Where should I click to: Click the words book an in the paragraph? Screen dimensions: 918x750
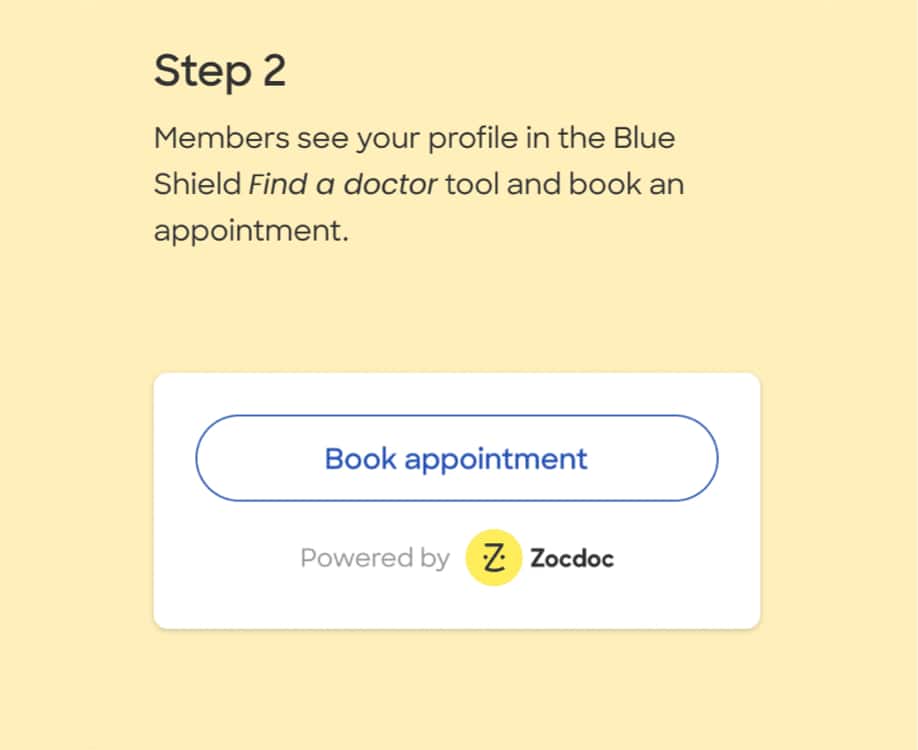(620, 185)
